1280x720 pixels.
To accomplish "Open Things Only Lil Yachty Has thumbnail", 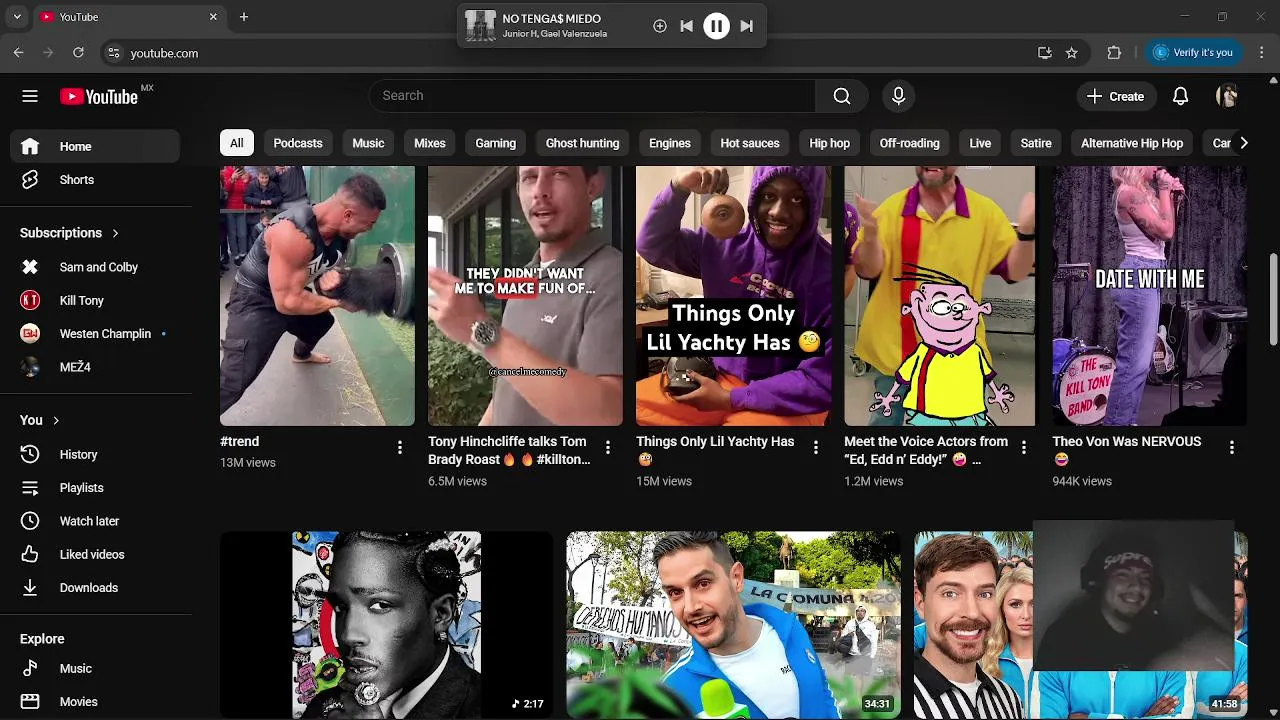I will 733,296.
